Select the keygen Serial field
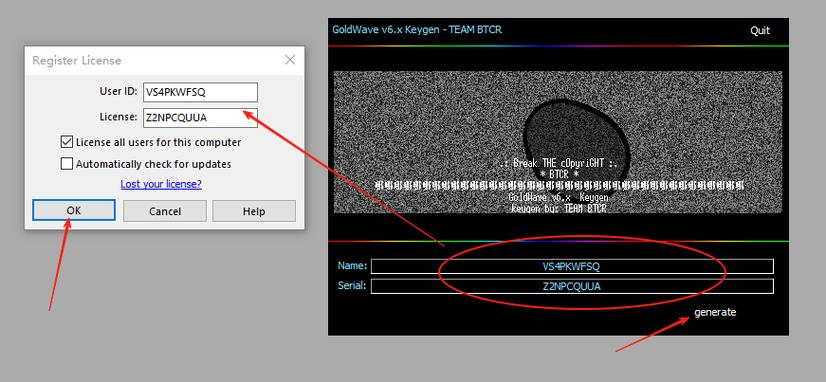The height and width of the screenshot is (382, 826). point(572,286)
